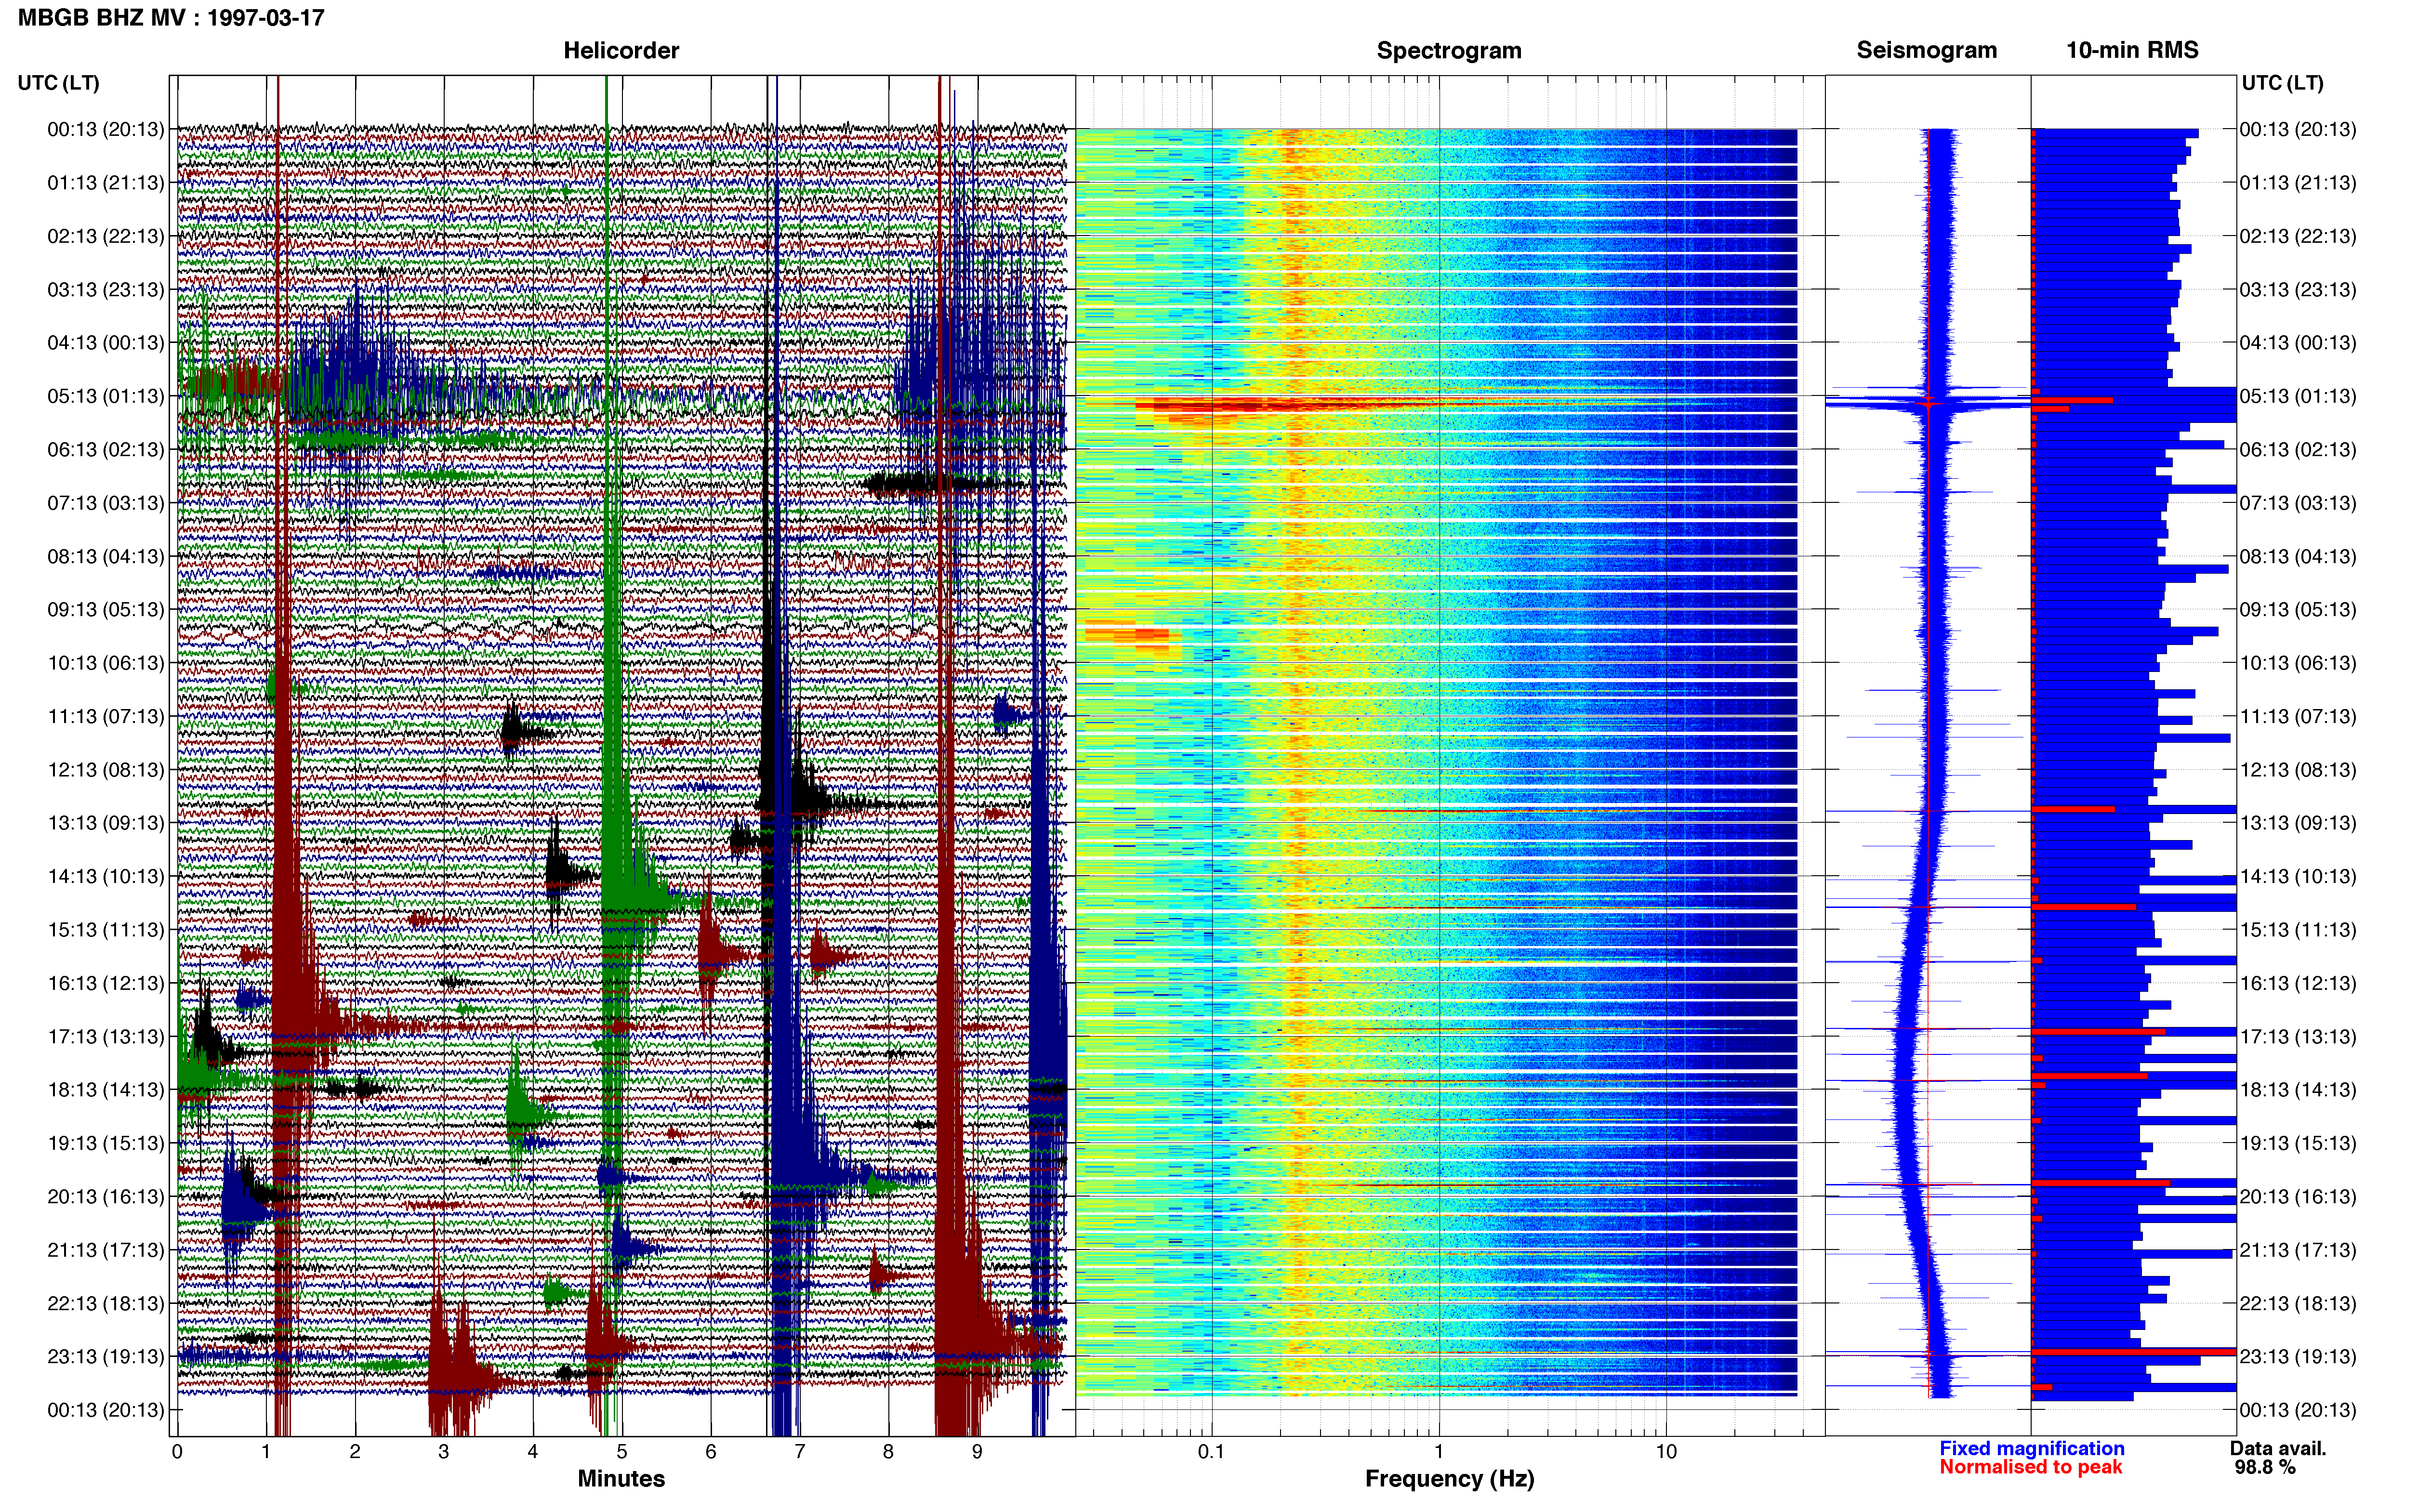
Task: Click the 'Data avail.' label
Action: pyautogui.click(x=2278, y=1448)
